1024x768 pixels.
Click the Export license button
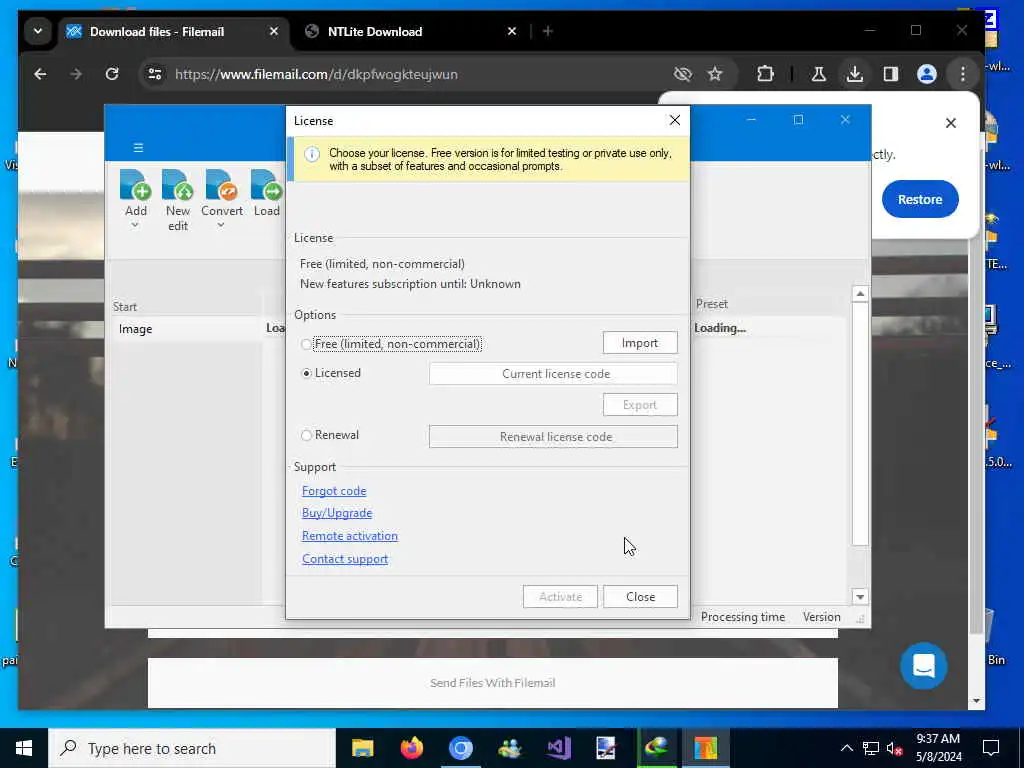(640, 405)
